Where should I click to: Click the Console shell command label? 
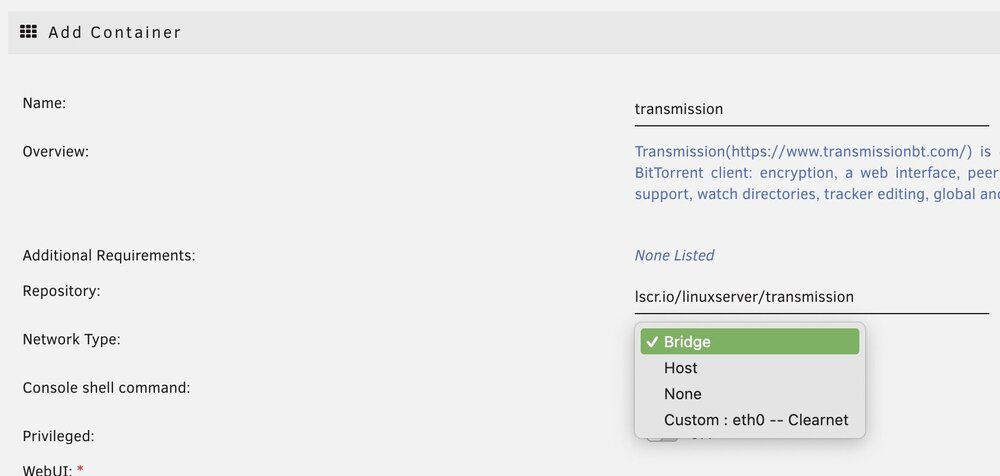(107, 388)
